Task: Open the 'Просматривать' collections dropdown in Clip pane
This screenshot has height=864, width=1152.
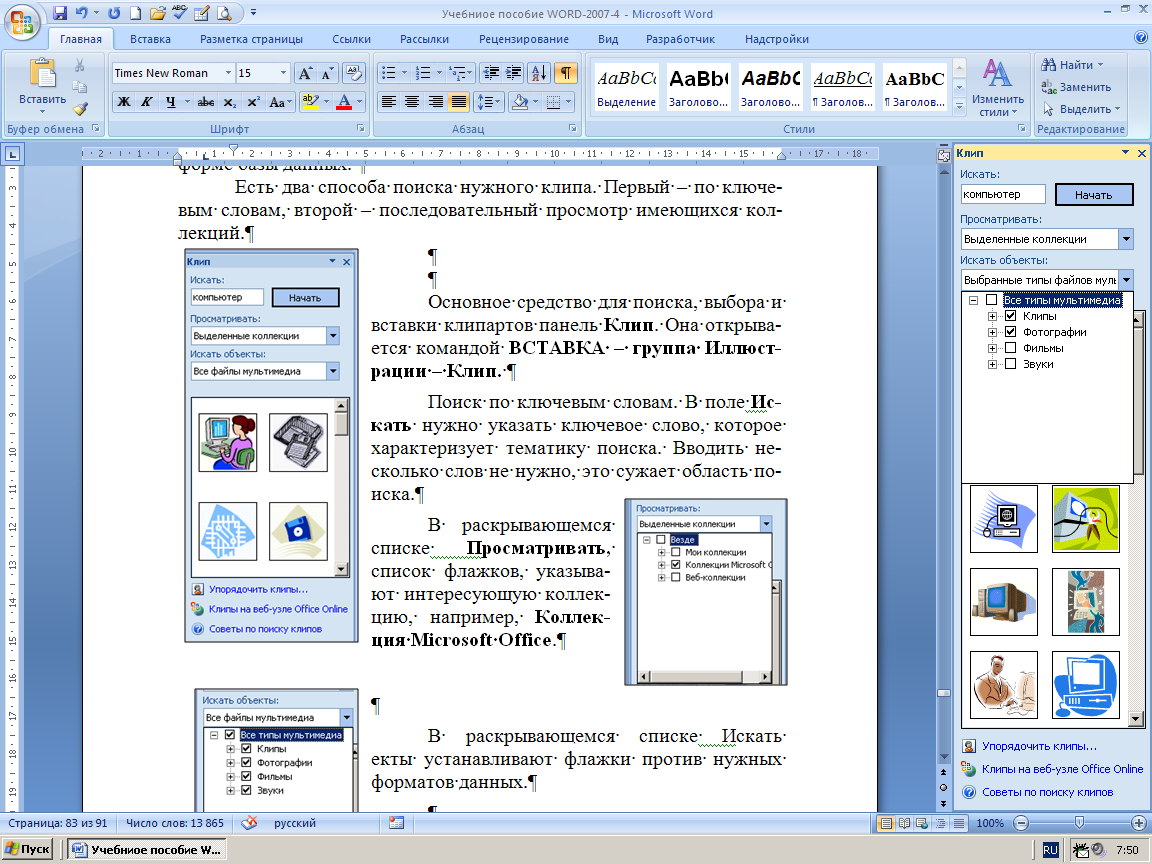Action: (x=1126, y=239)
